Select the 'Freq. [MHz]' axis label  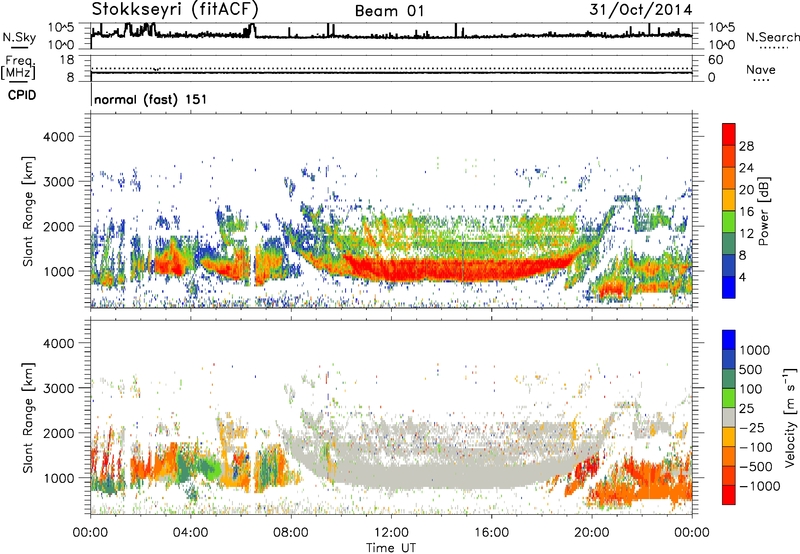pos(18,68)
